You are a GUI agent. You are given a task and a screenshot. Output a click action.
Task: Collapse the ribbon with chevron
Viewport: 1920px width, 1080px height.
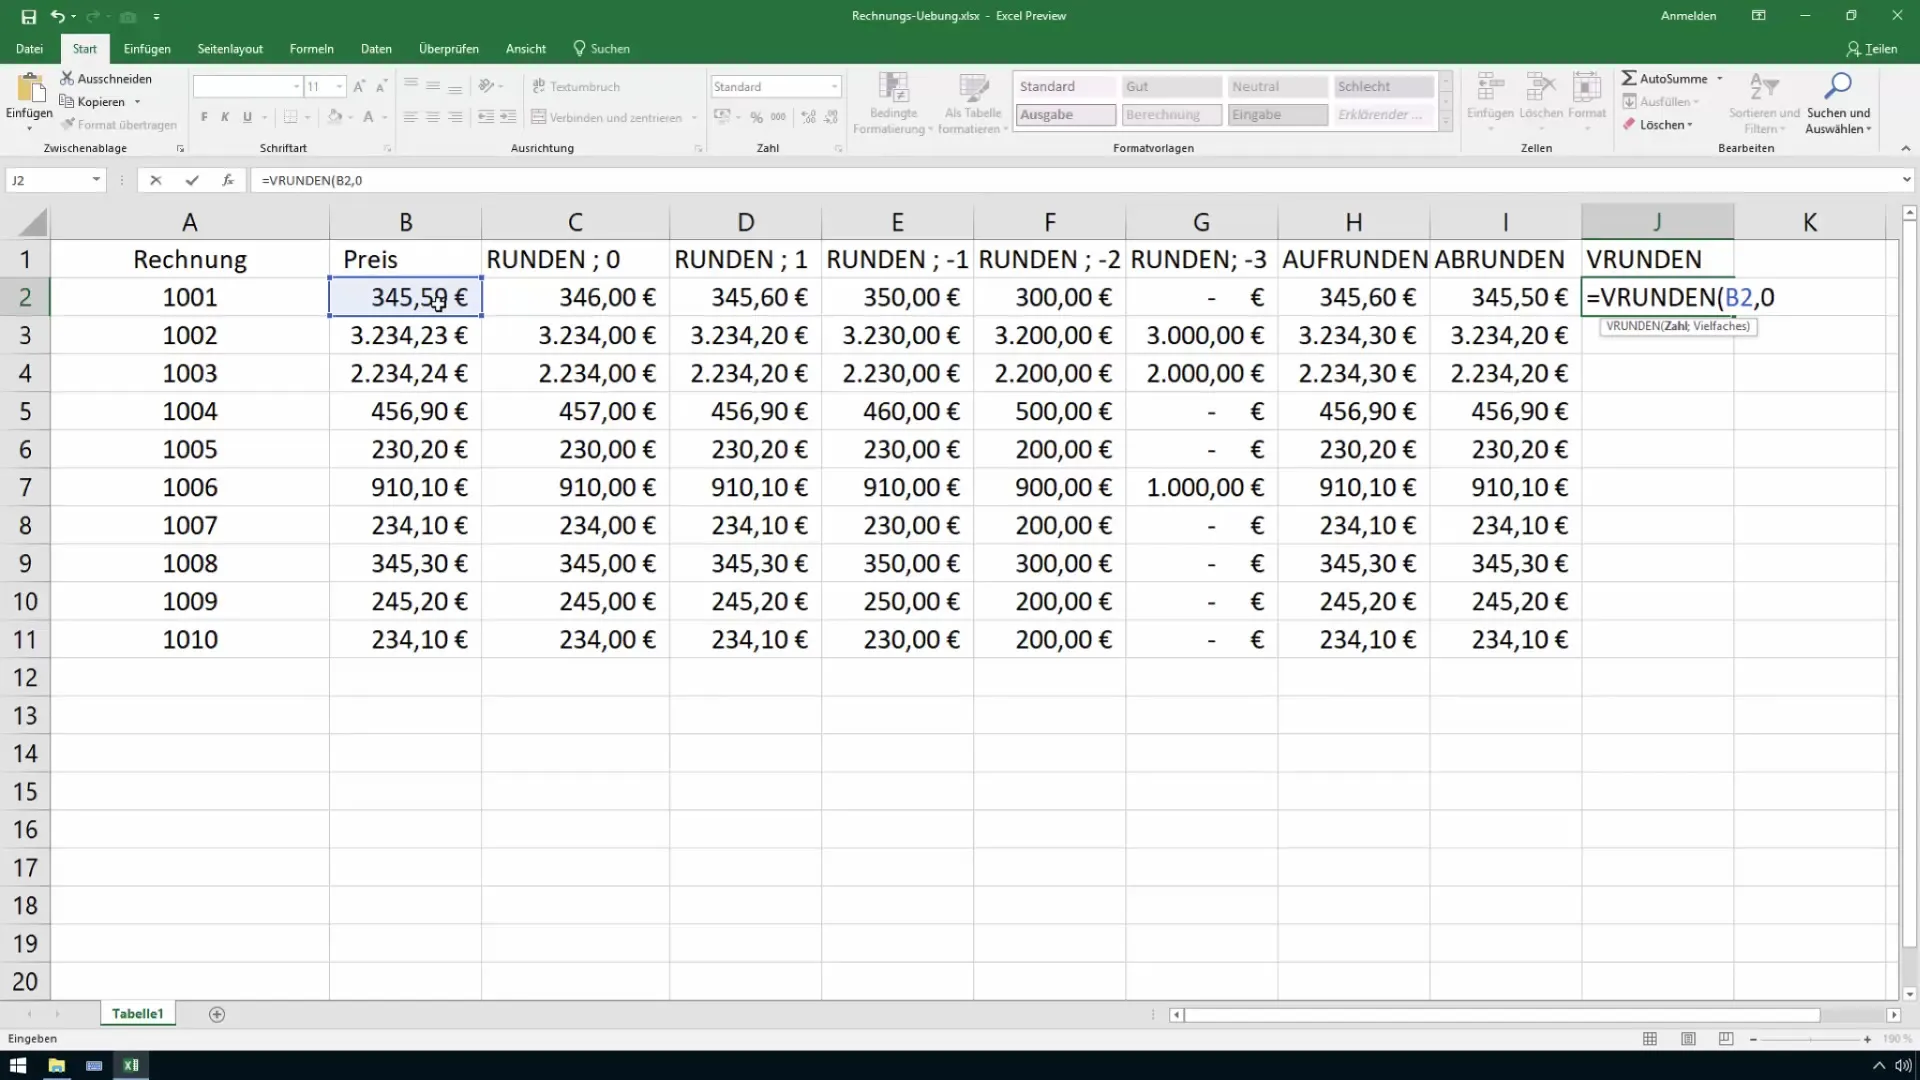pyautogui.click(x=1905, y=148)
